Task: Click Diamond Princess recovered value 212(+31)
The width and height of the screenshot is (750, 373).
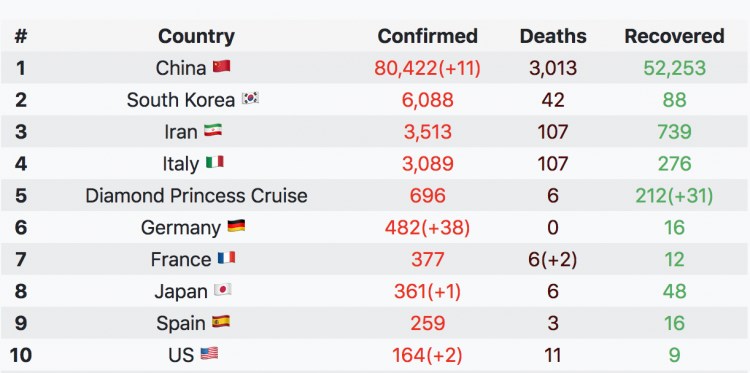Action: (x=674, y=195)
